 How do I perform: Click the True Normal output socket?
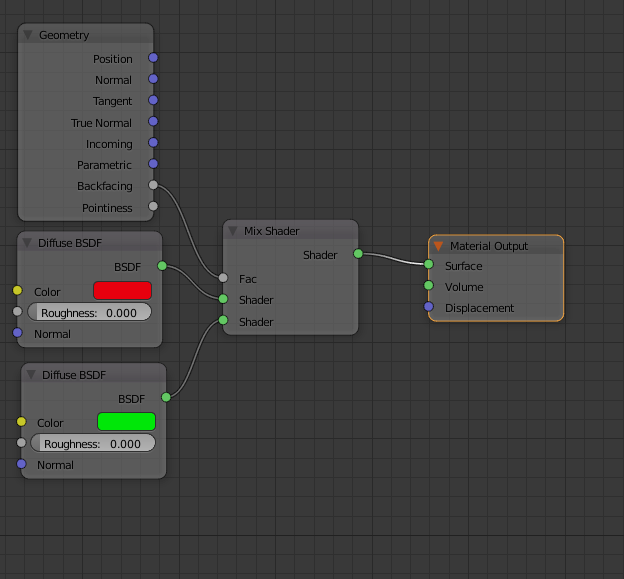[x=153, y=121]
